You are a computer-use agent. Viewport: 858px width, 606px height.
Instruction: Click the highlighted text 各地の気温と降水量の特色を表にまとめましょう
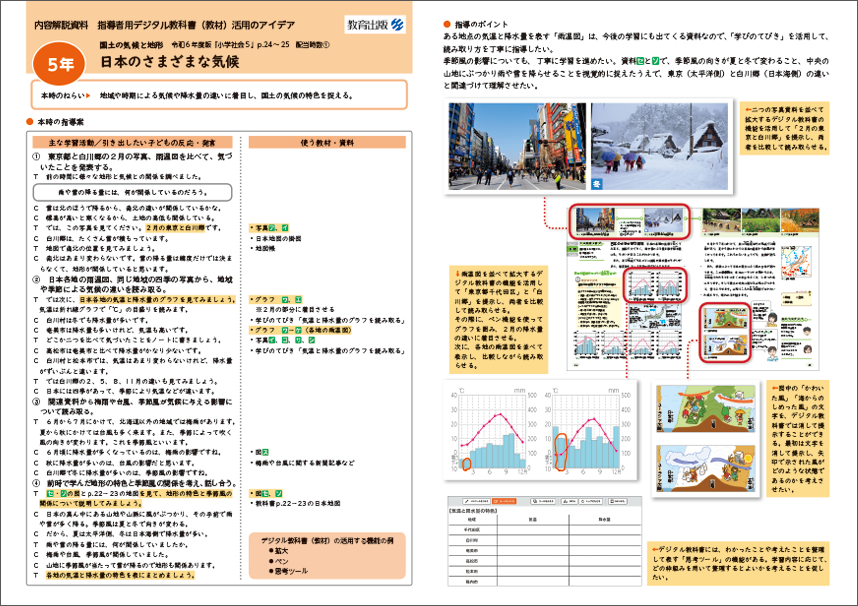tap(121, 575)
